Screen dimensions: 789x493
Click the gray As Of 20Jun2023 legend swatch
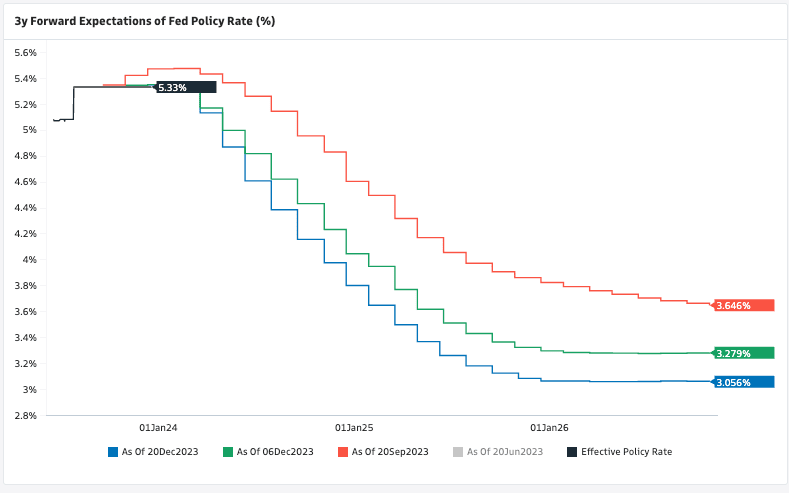(458, 452)
